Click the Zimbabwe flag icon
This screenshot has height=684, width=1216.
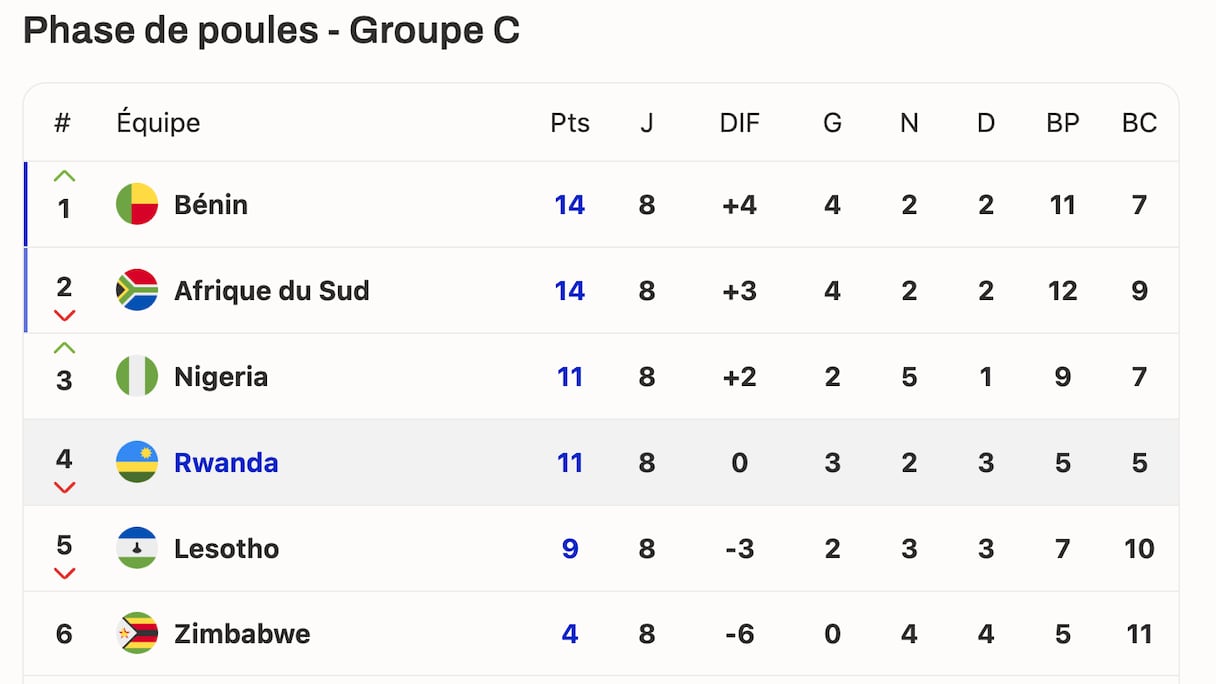coord(137,633)
